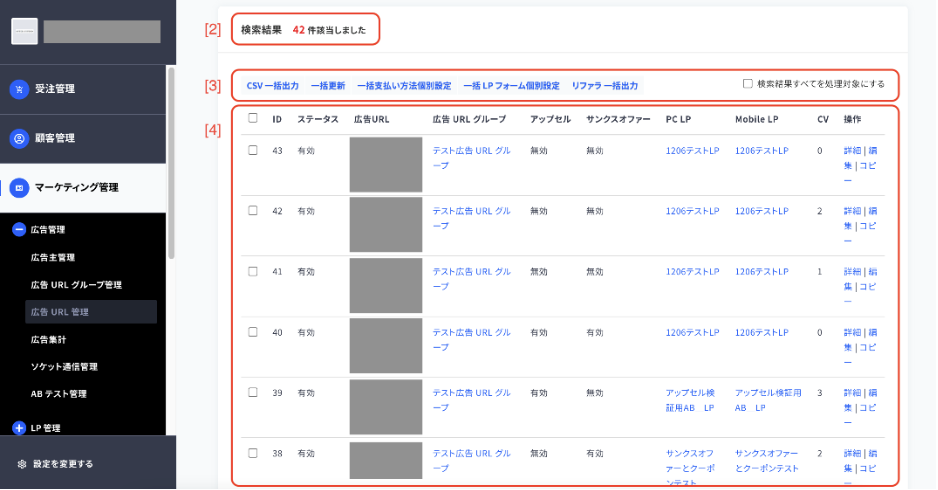Click 一括 LP フォーム個別設定 button
The height and width of the screenshot is (490, 938).
pyautogui.click(x=511, y=86)
